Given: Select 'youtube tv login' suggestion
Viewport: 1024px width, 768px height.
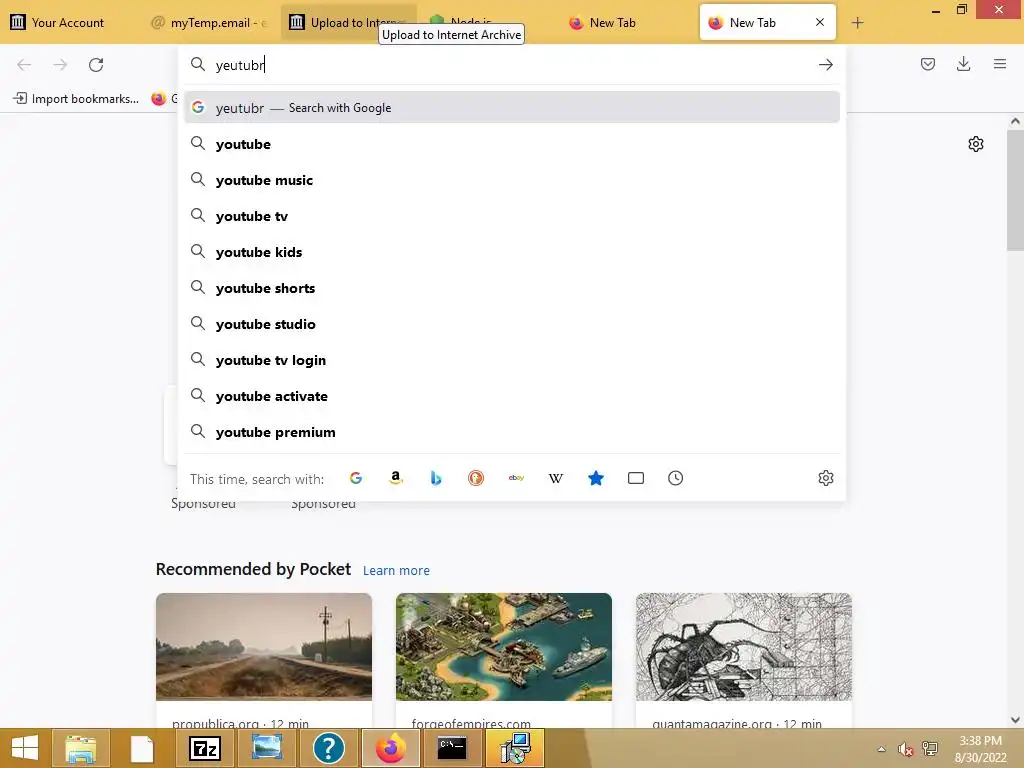Looking at the screenshot, I should (512, 360).
